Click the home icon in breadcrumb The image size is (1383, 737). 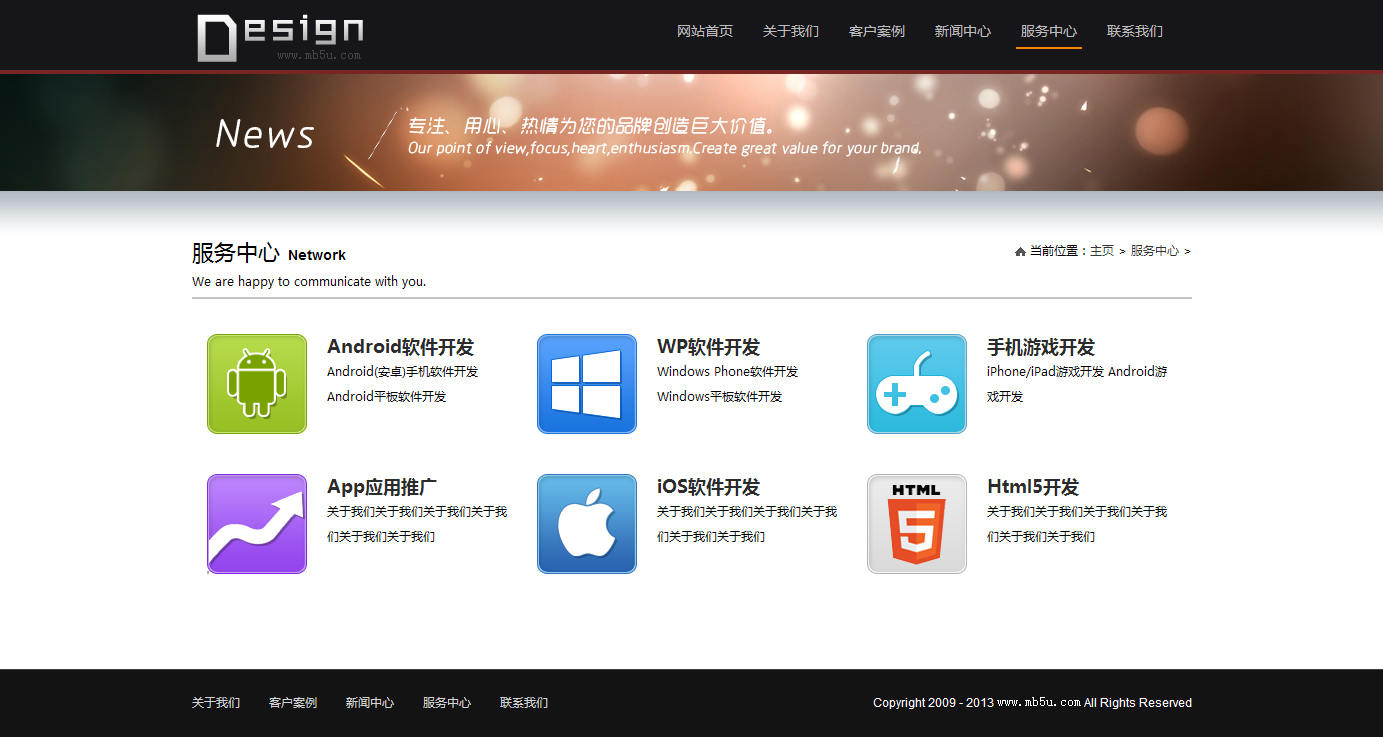coord(1020,252)
